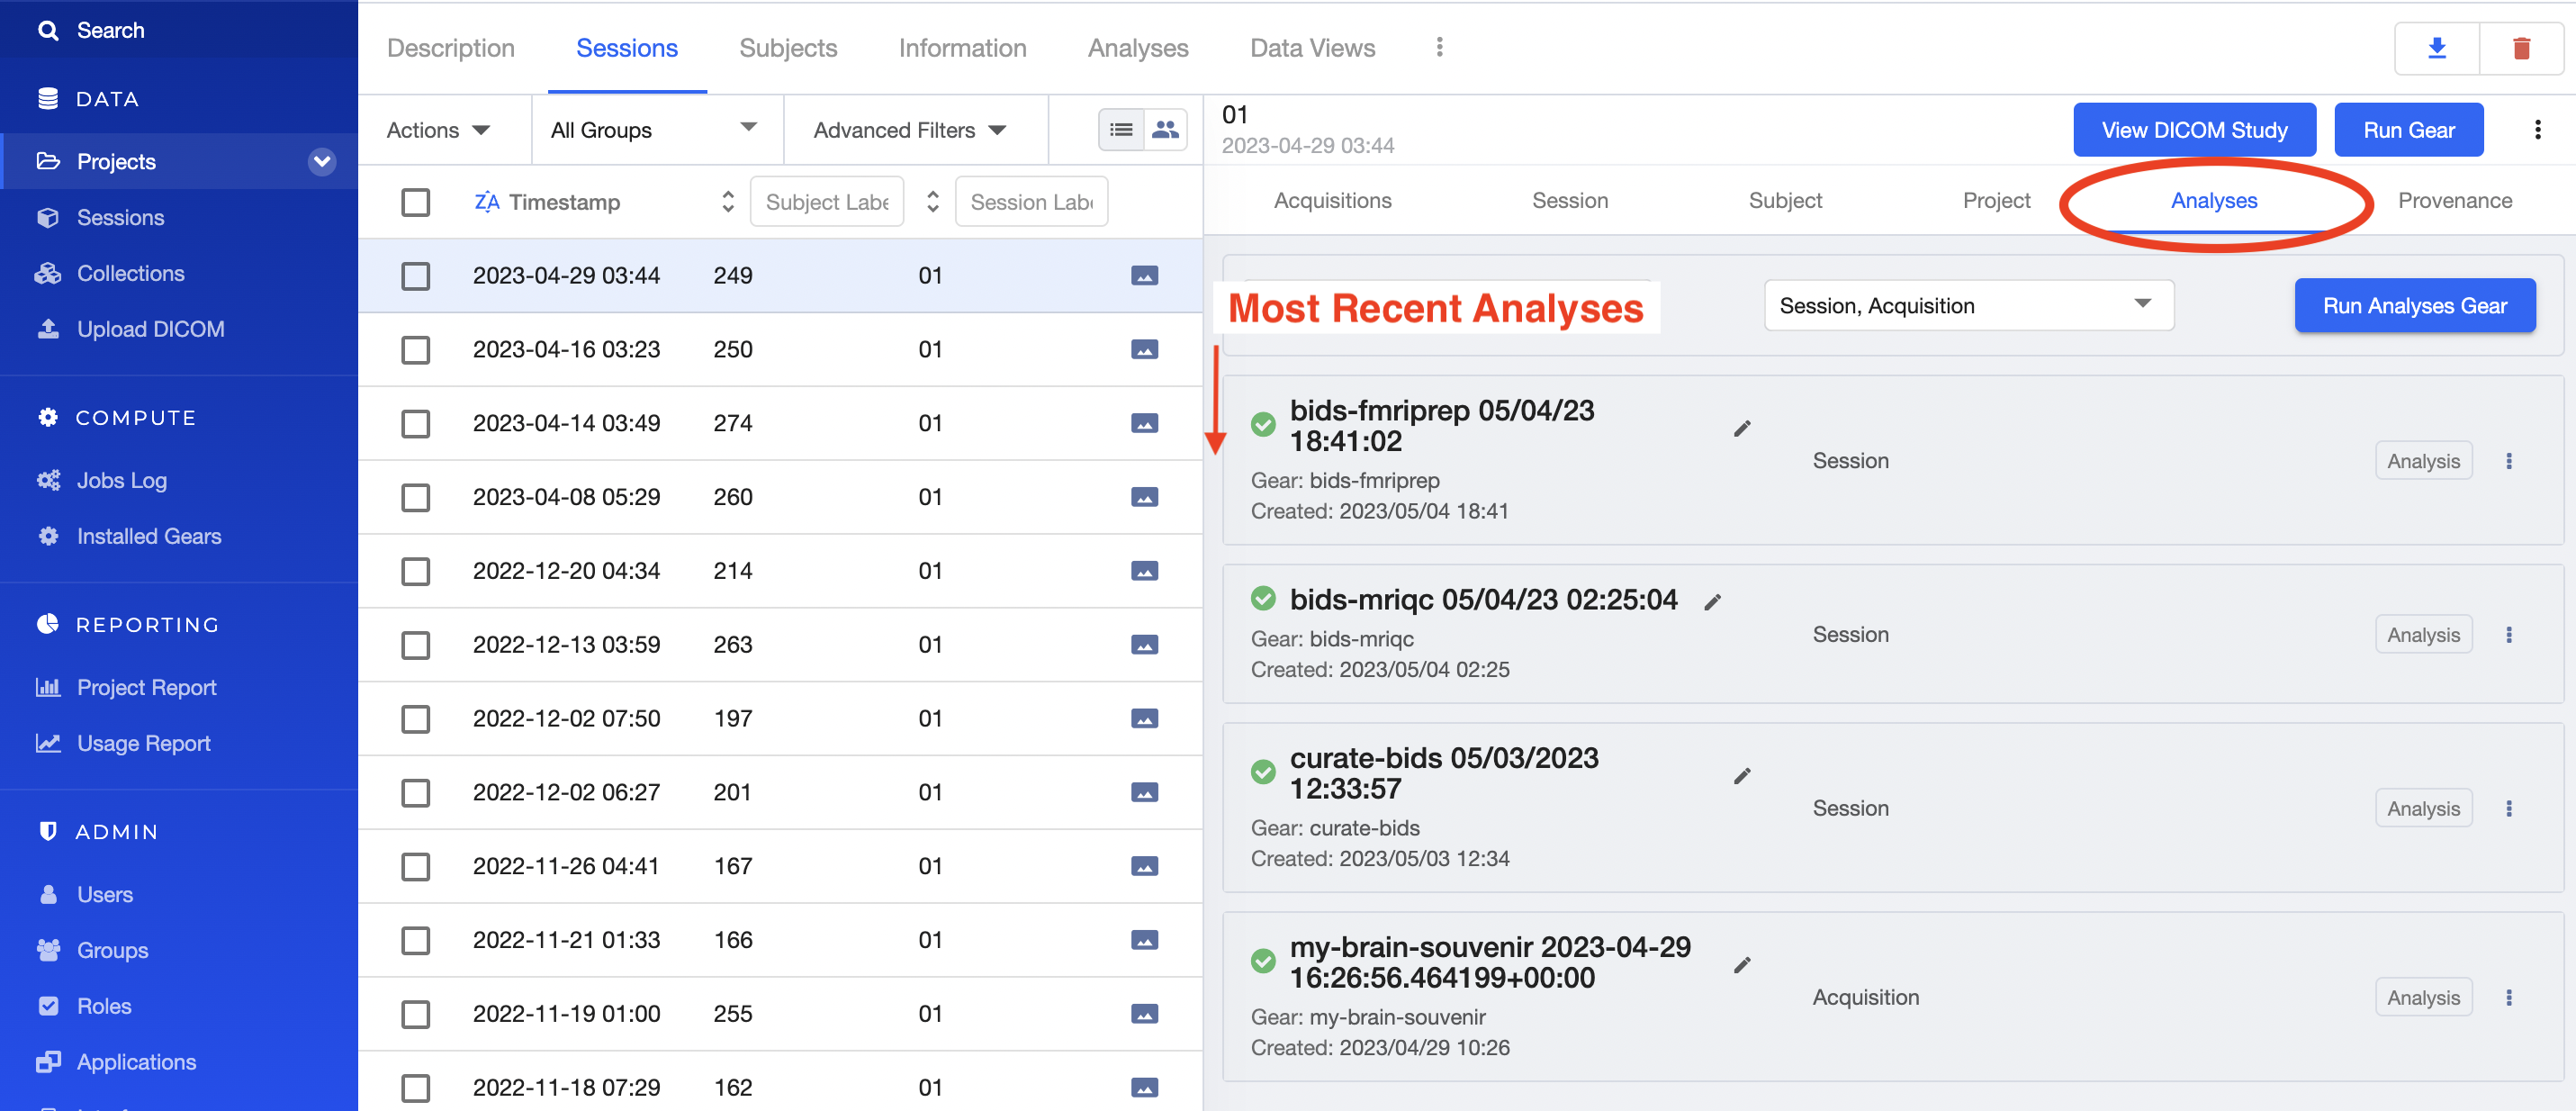Image resolution: width=2576 pixels, height=1111 pixels.
Task: Expand Advanced Filters dropdown
Action: pos(909,129)
